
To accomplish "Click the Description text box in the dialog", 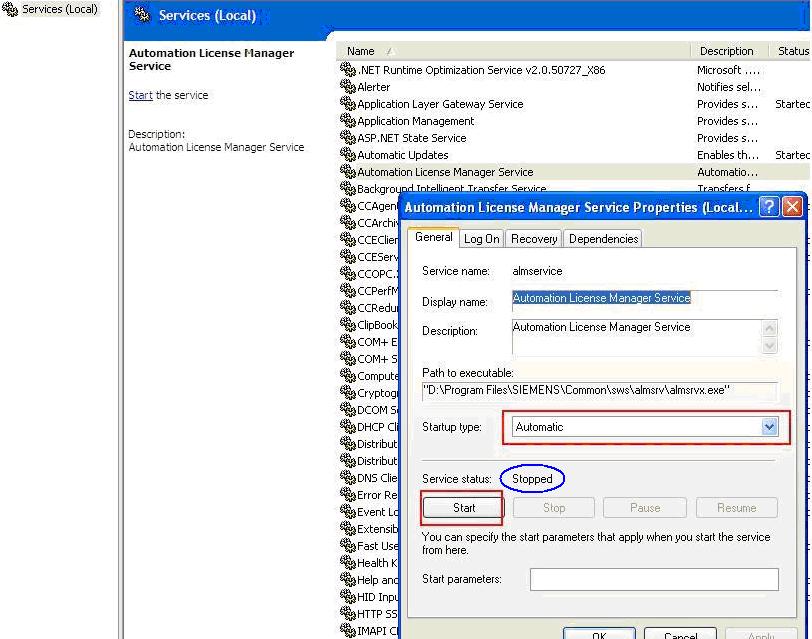I will [x=637, y=337].
